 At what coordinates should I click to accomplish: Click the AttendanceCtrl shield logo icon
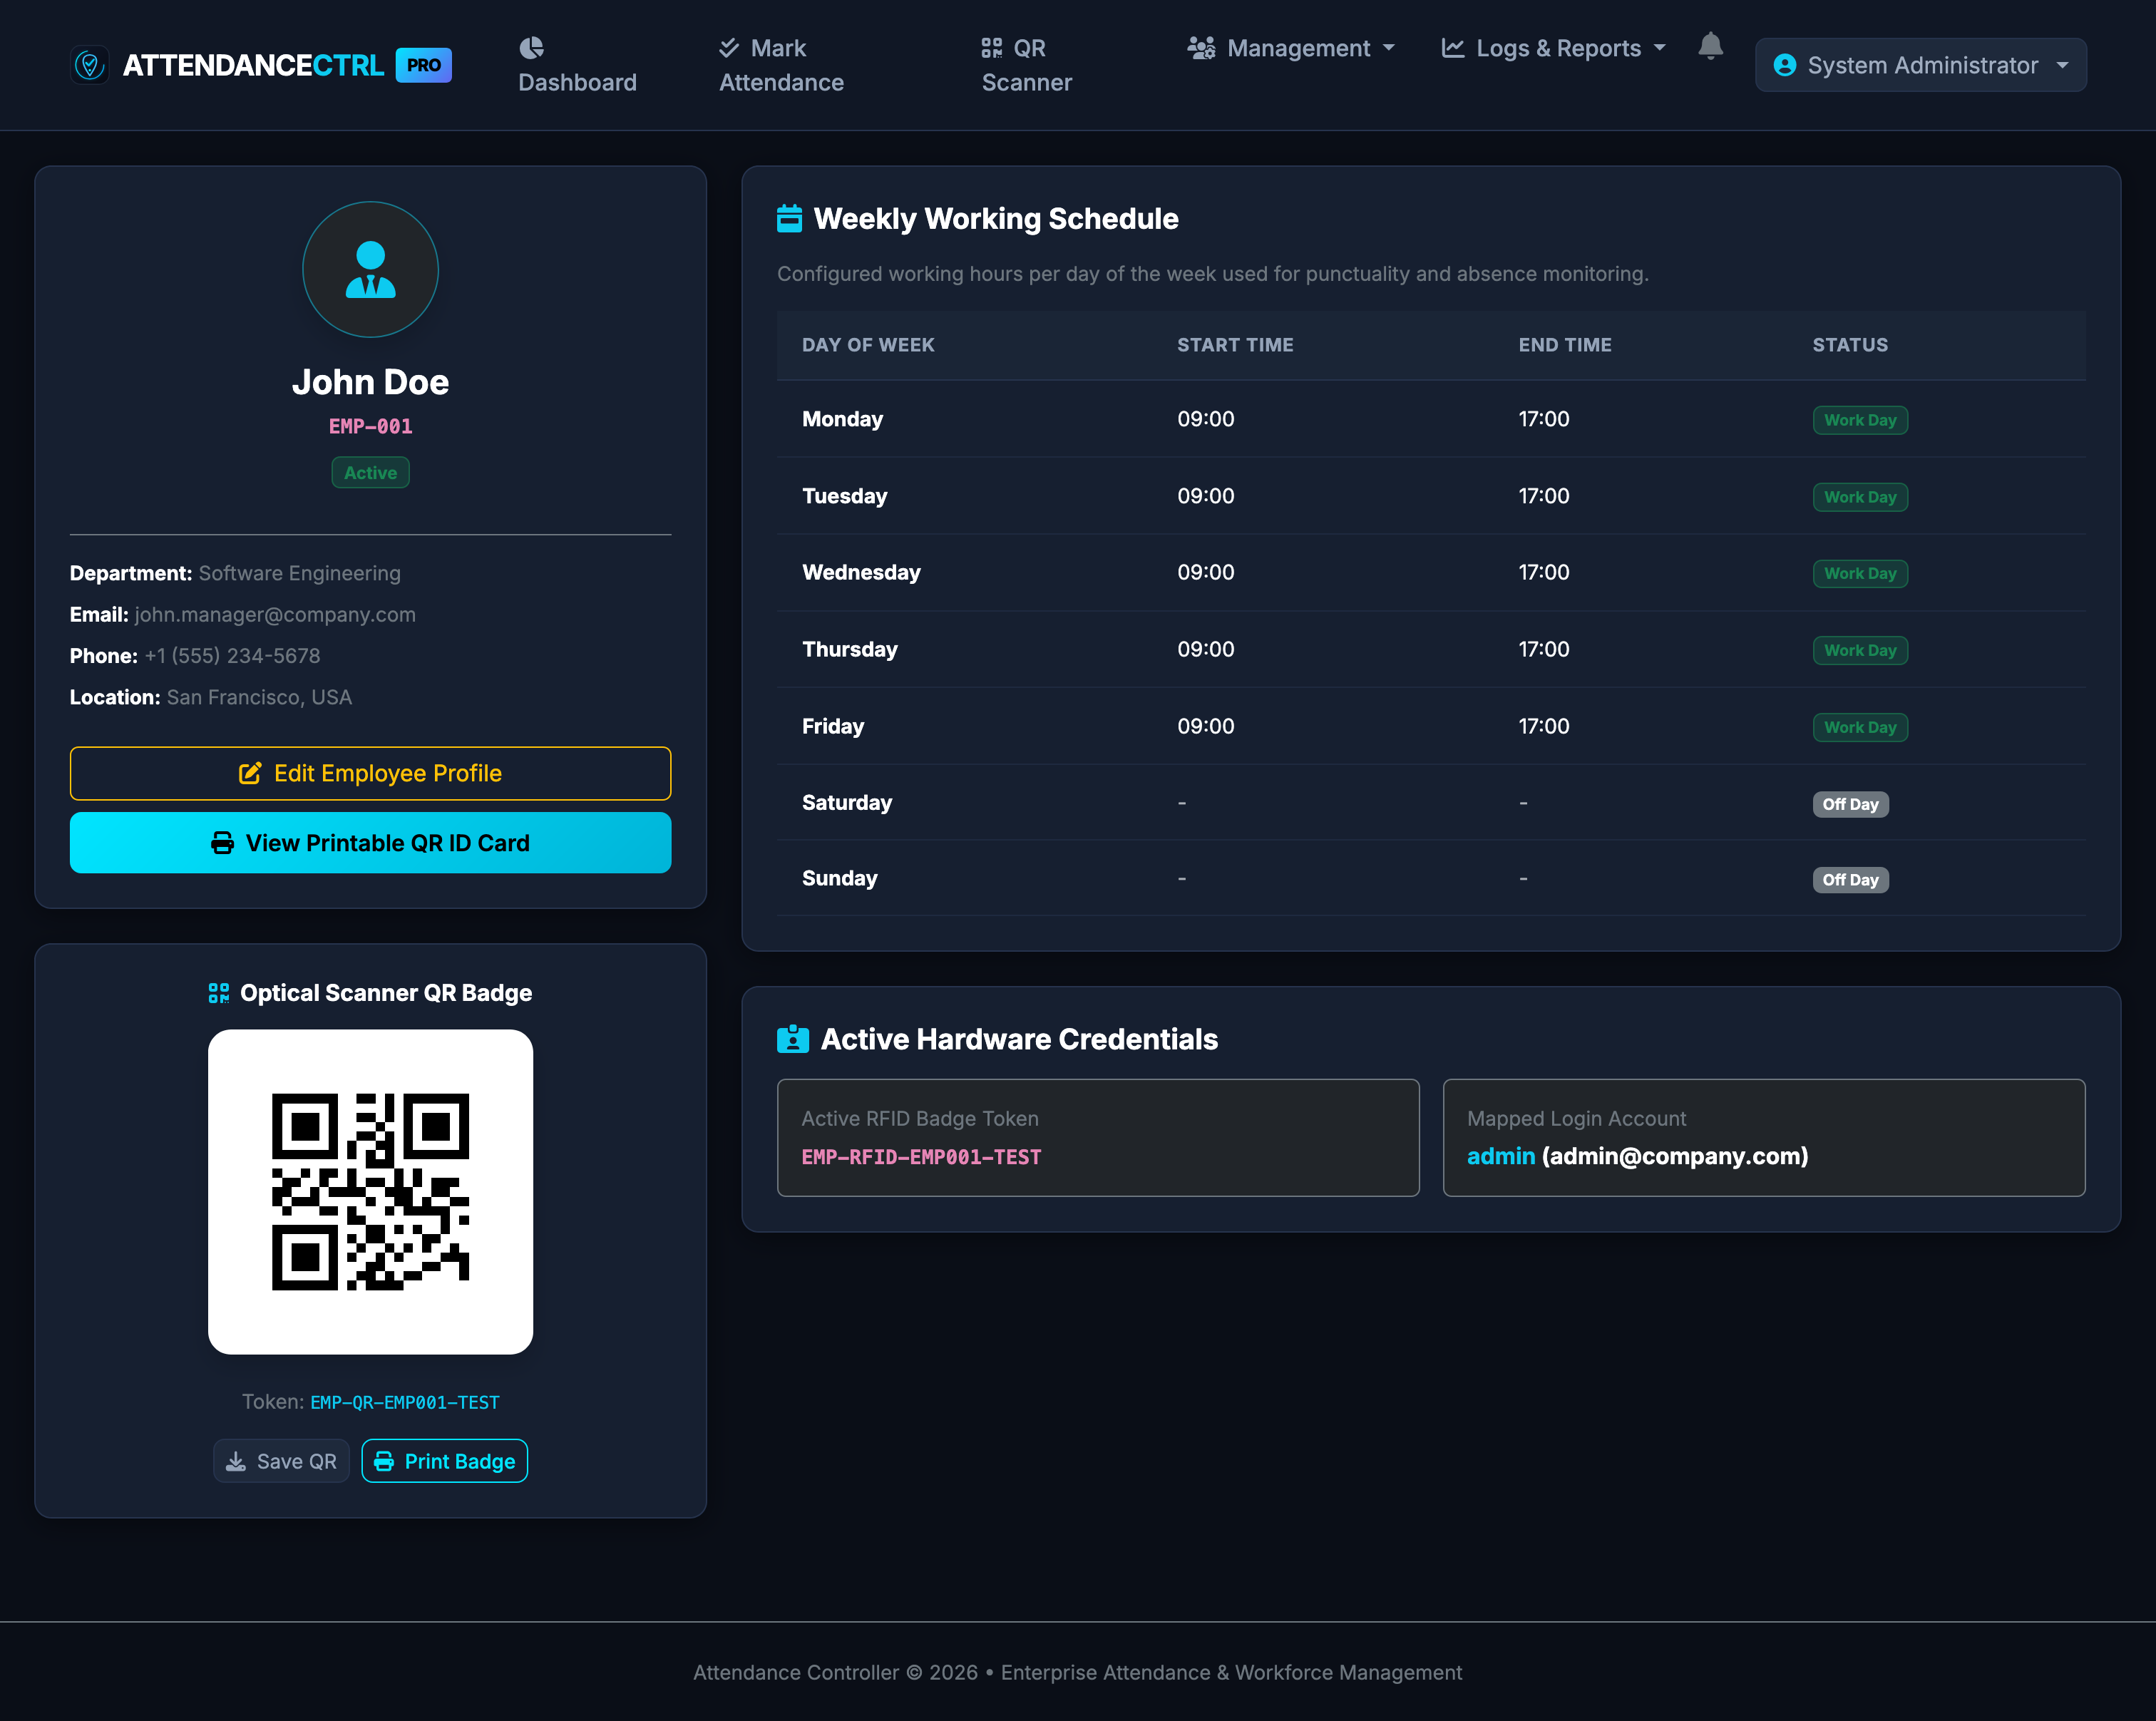coord(89,65)
